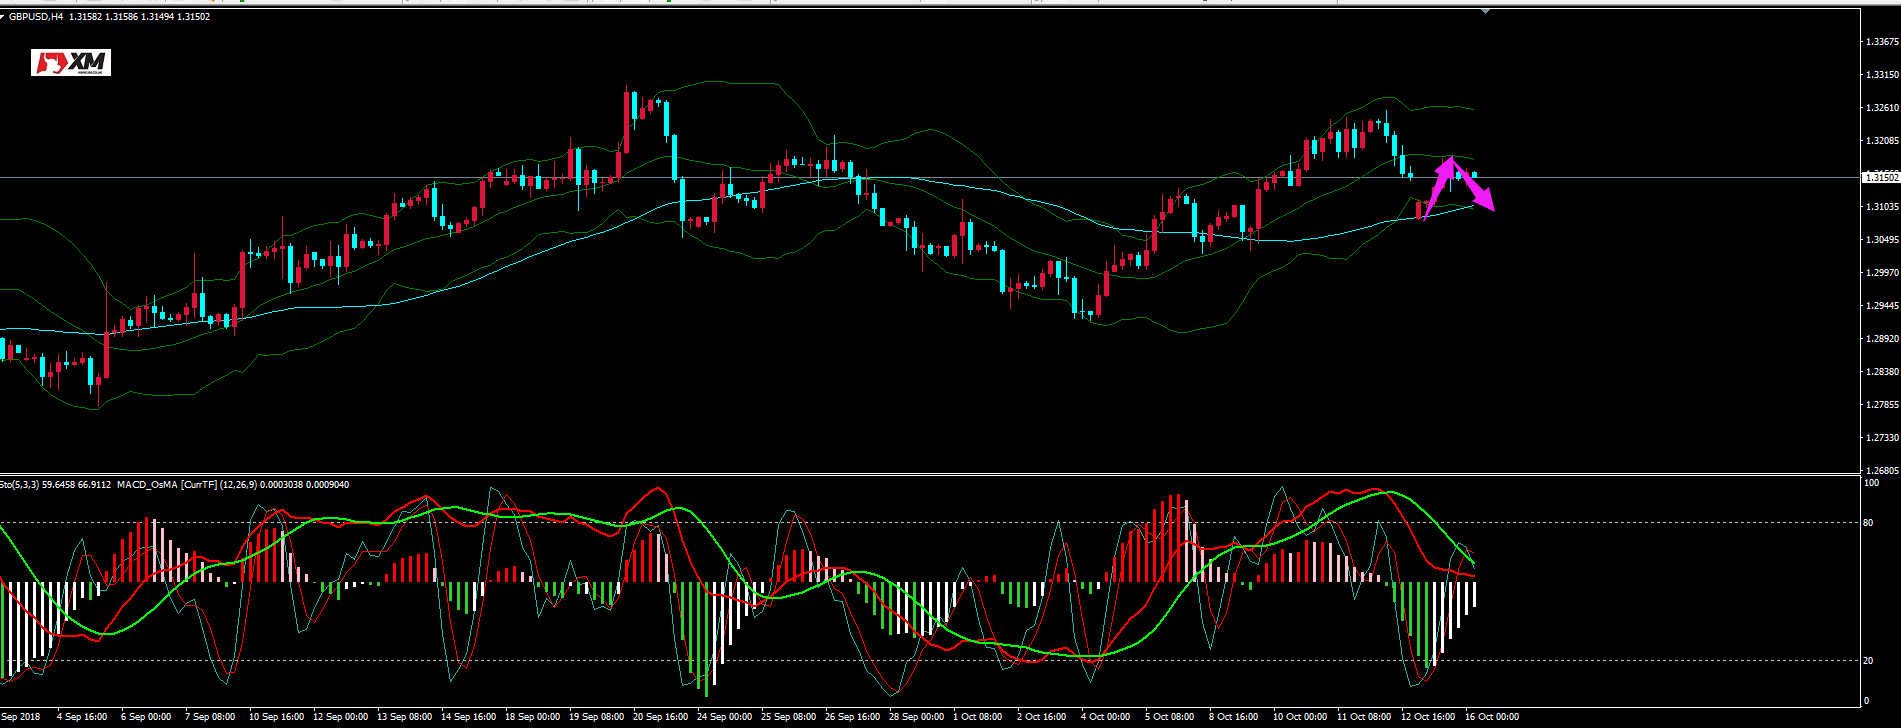Click the '20 Sep 16:00' time axis label
1901x728 pixels.
click(x=661, y=717)
